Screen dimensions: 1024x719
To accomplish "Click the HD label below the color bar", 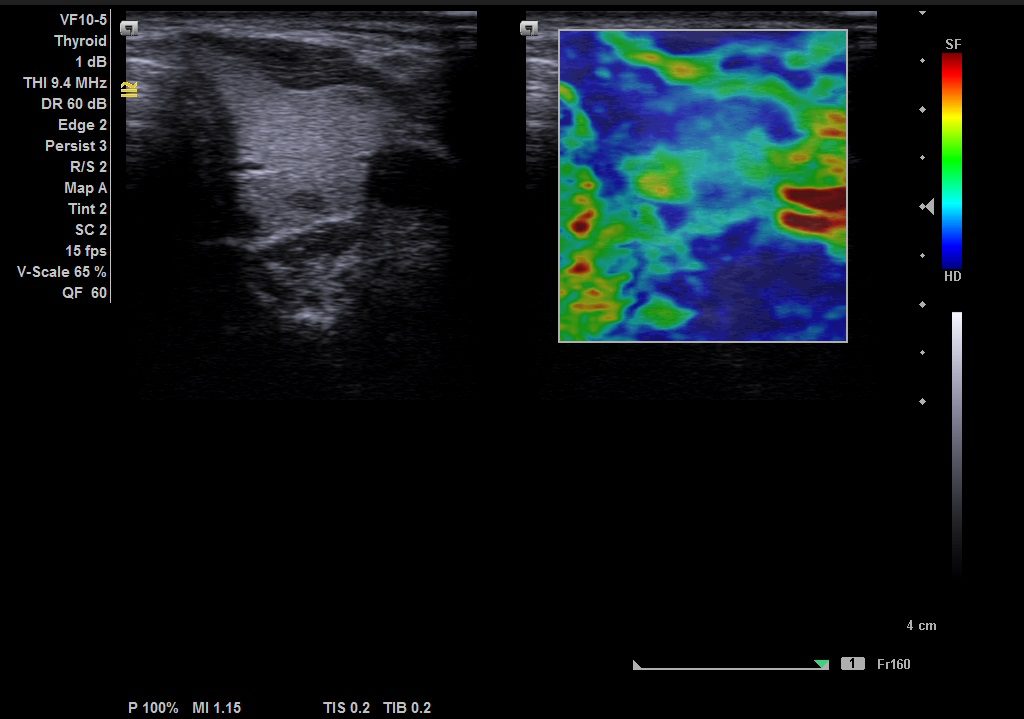I will pyautogui.click(x=953, y=276).
